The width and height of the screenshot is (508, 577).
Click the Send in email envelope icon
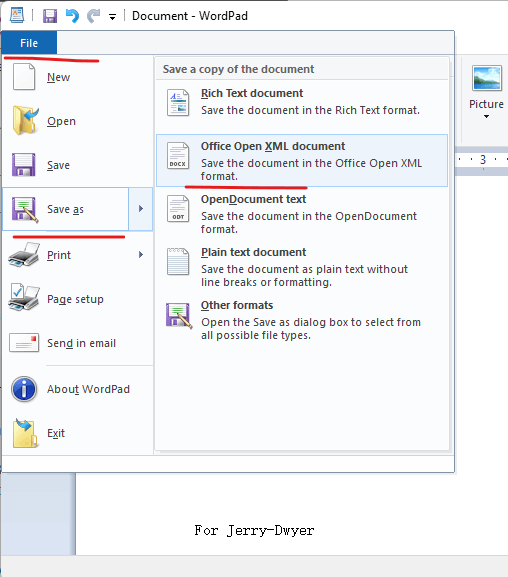(24, 343)
